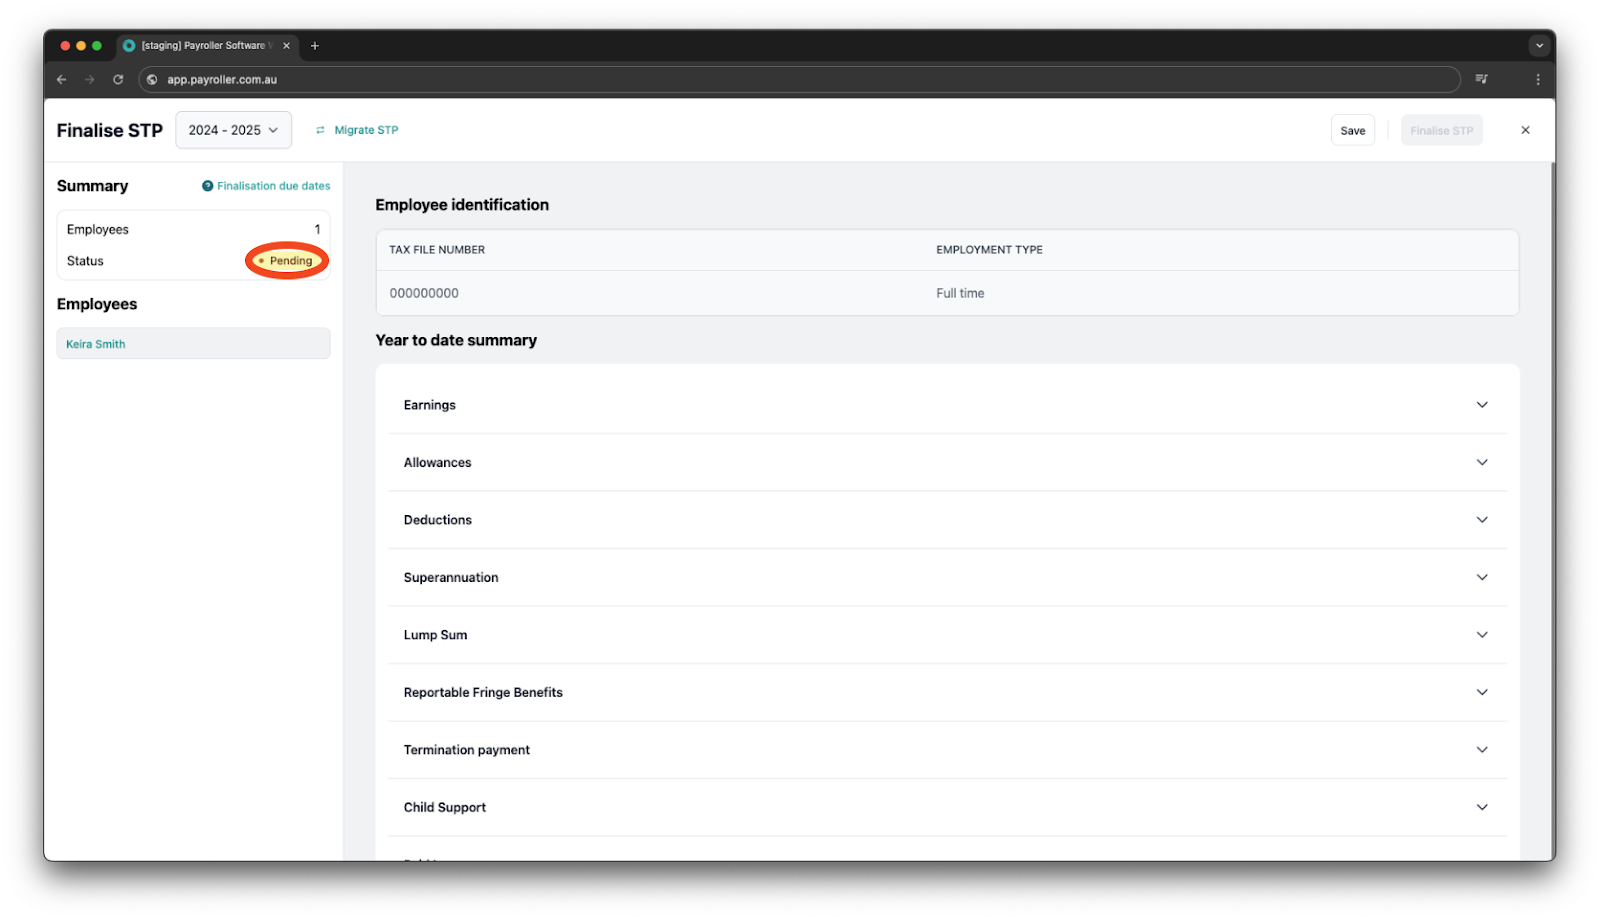Open the tab search dropdown arrow

coord(1539,46)
